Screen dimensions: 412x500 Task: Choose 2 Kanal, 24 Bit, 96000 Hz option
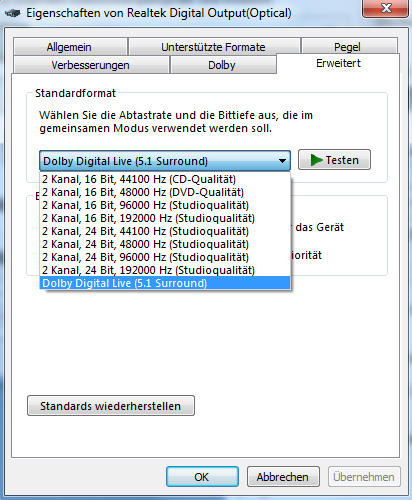coord(165,257)
